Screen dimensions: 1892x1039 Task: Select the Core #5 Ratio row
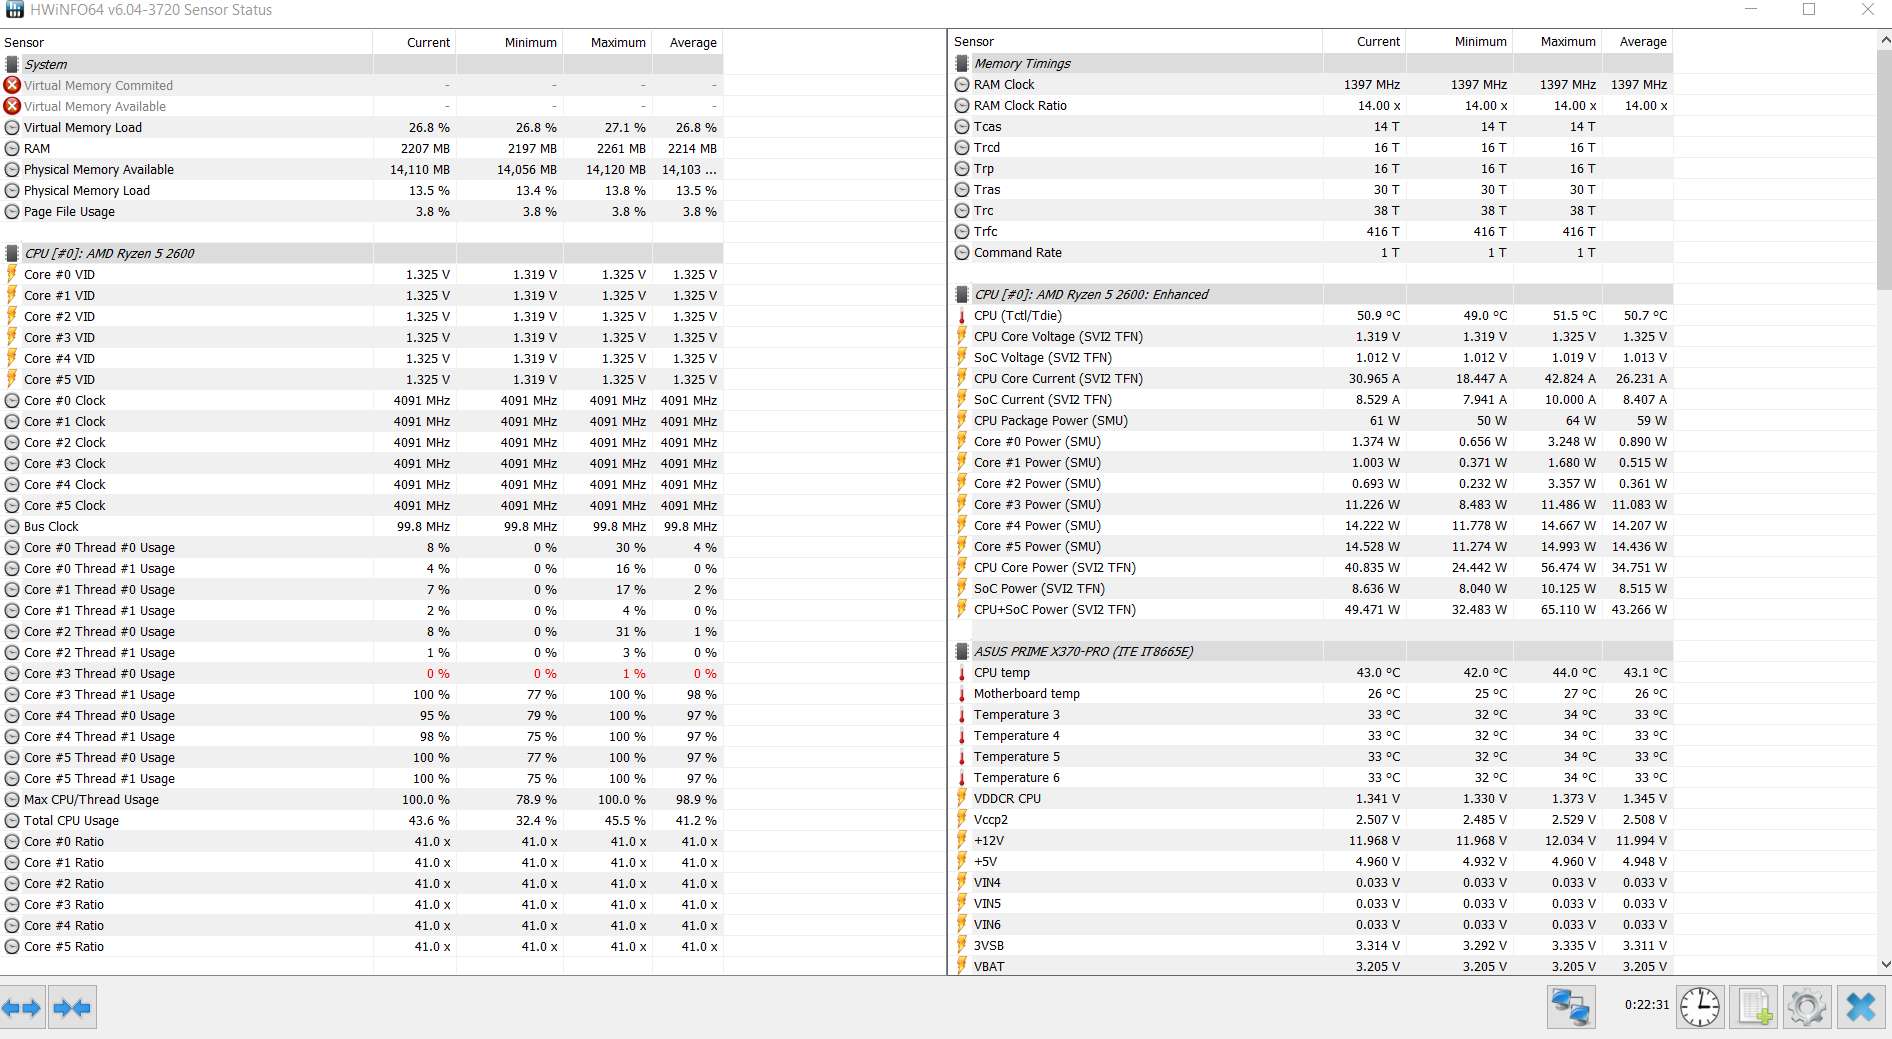click(x=361, y=946)
